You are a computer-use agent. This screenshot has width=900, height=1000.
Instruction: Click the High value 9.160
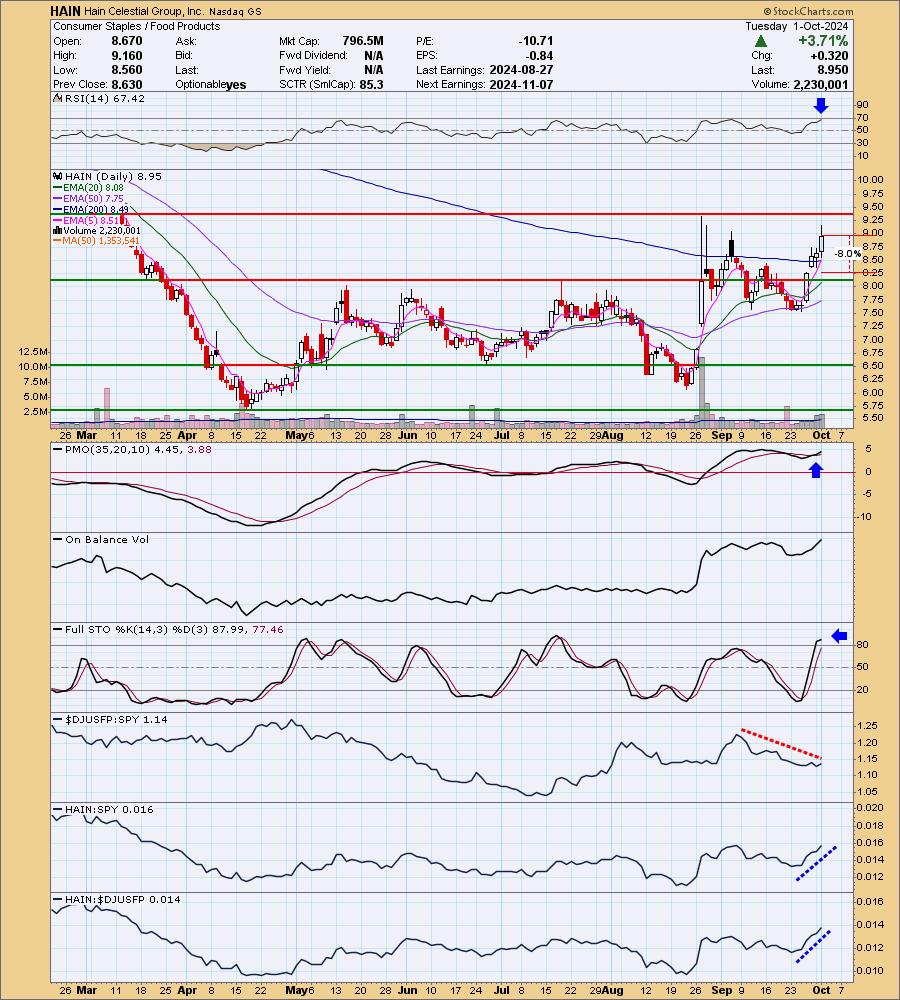tap(127, 55)
